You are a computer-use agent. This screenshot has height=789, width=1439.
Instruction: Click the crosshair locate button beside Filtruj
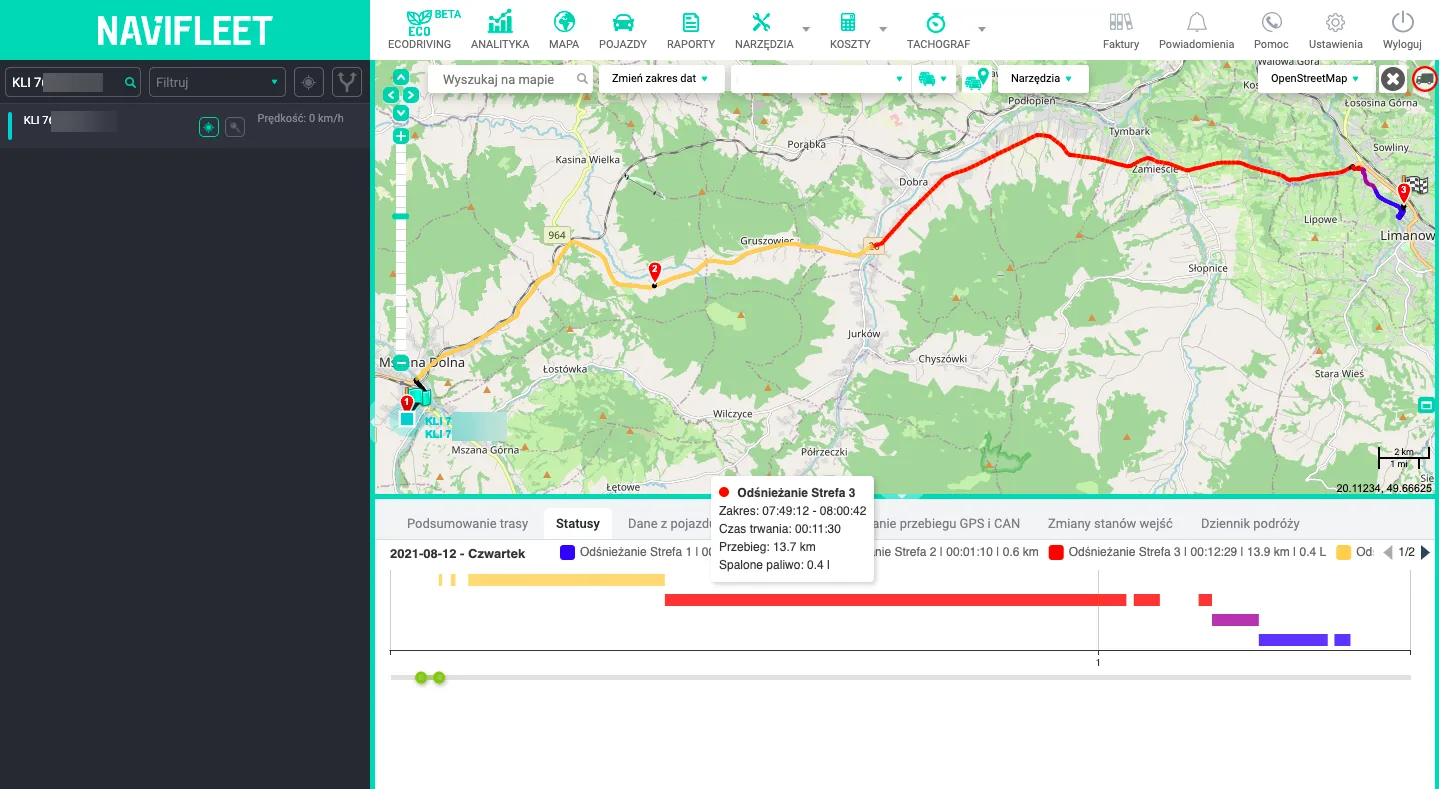308,83
